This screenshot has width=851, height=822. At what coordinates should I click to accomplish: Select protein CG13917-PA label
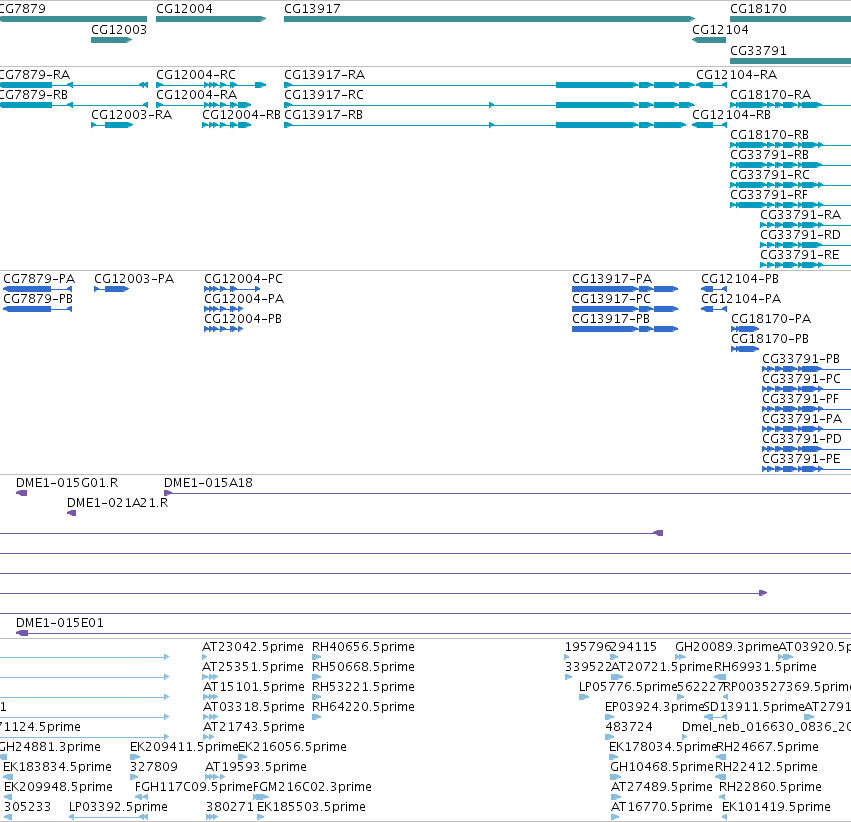click(612, 279)
